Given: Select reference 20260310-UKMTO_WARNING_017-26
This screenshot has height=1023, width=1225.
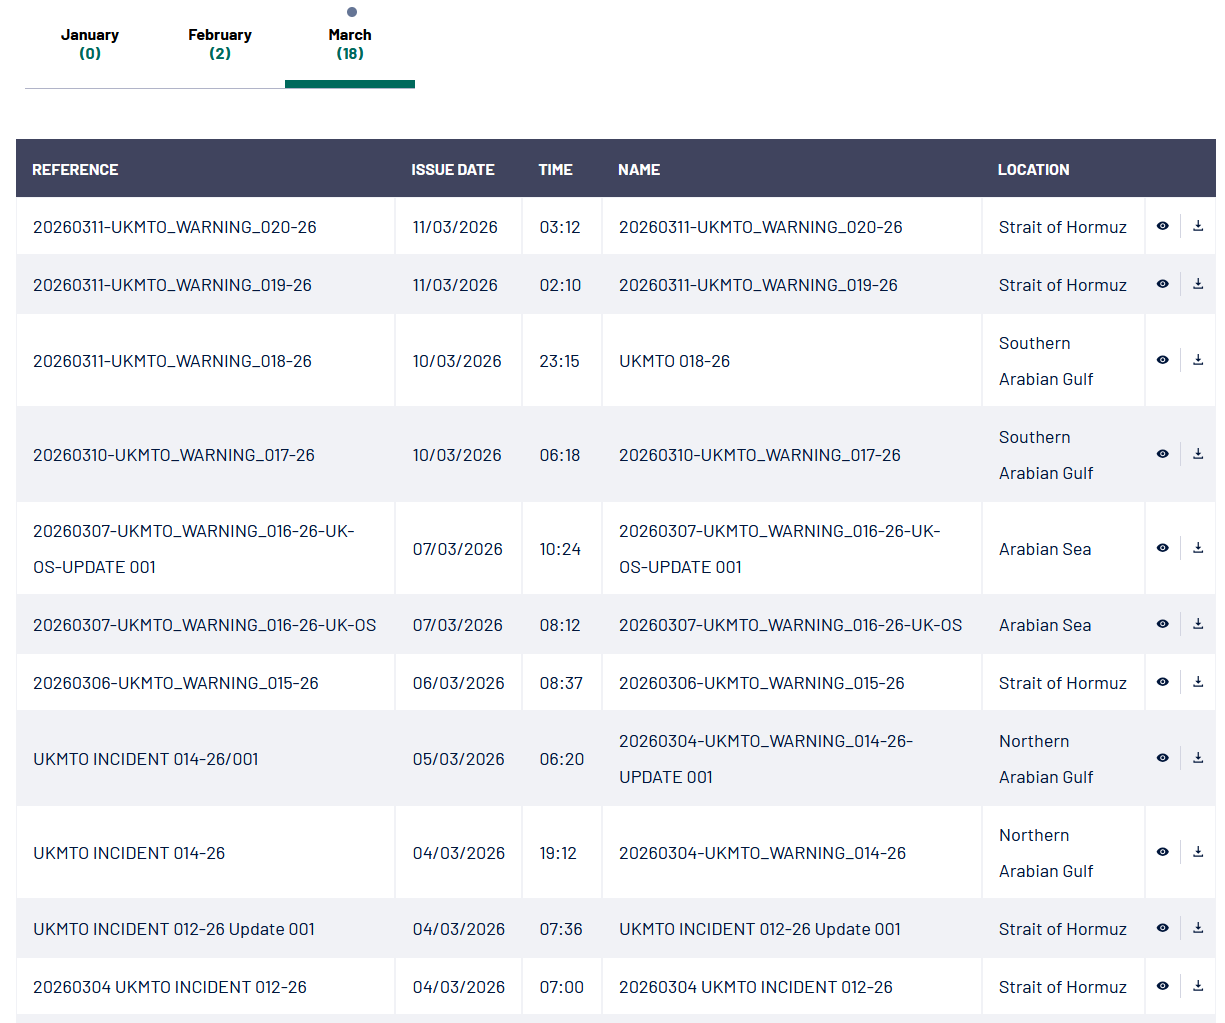Looking at the screenshot, I should (x=174, y=455).
